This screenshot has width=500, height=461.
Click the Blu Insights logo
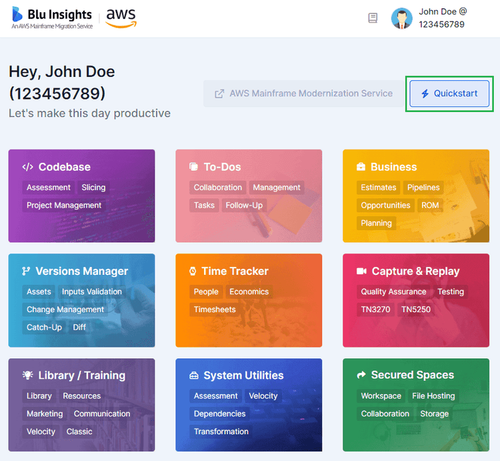[x=52, y=18]
